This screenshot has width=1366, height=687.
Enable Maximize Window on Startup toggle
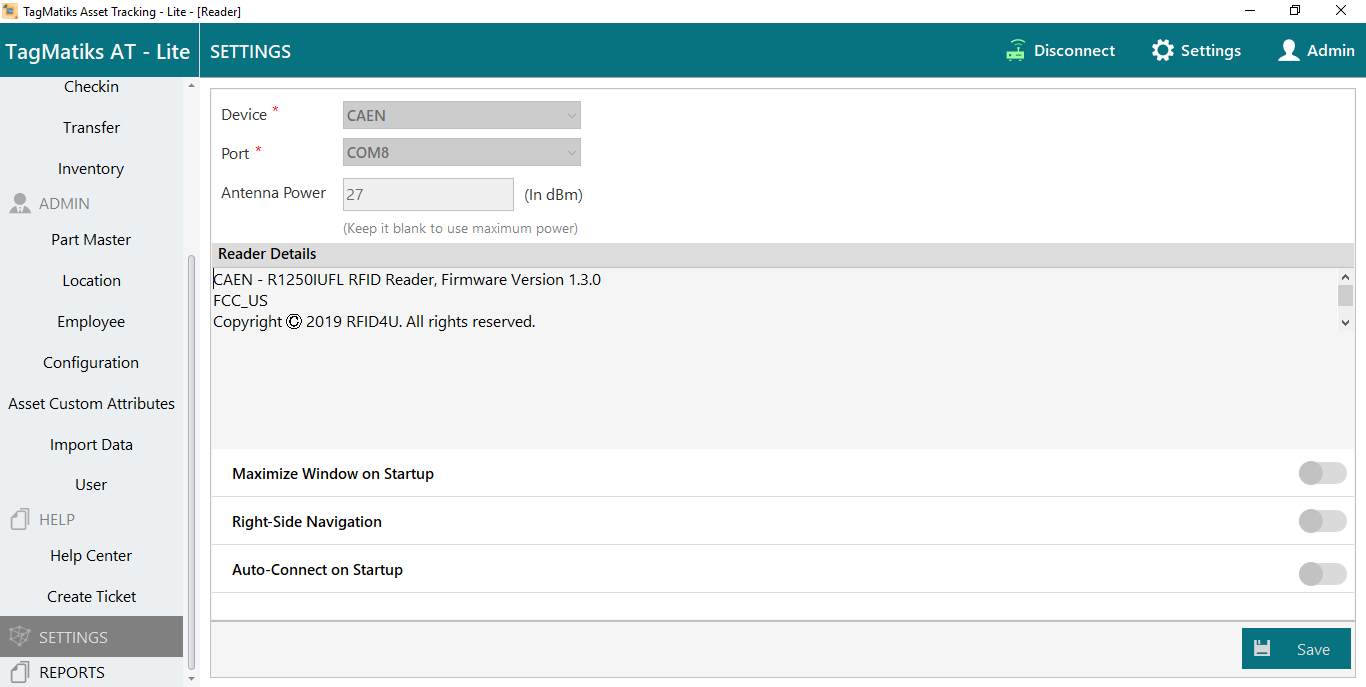click(x=1322, y=474)
